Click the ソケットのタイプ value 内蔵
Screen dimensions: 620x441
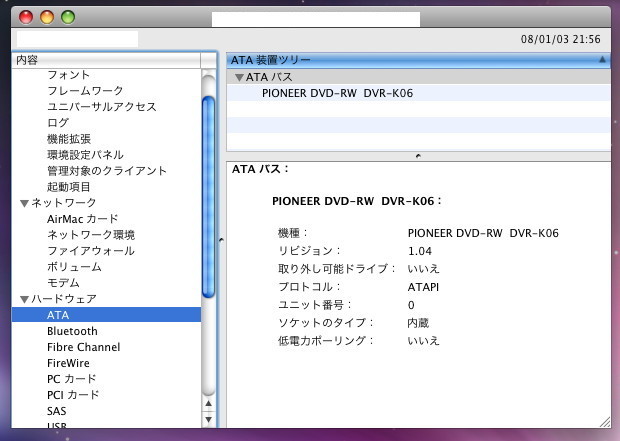pyautogui.click(x=418, y=323)
